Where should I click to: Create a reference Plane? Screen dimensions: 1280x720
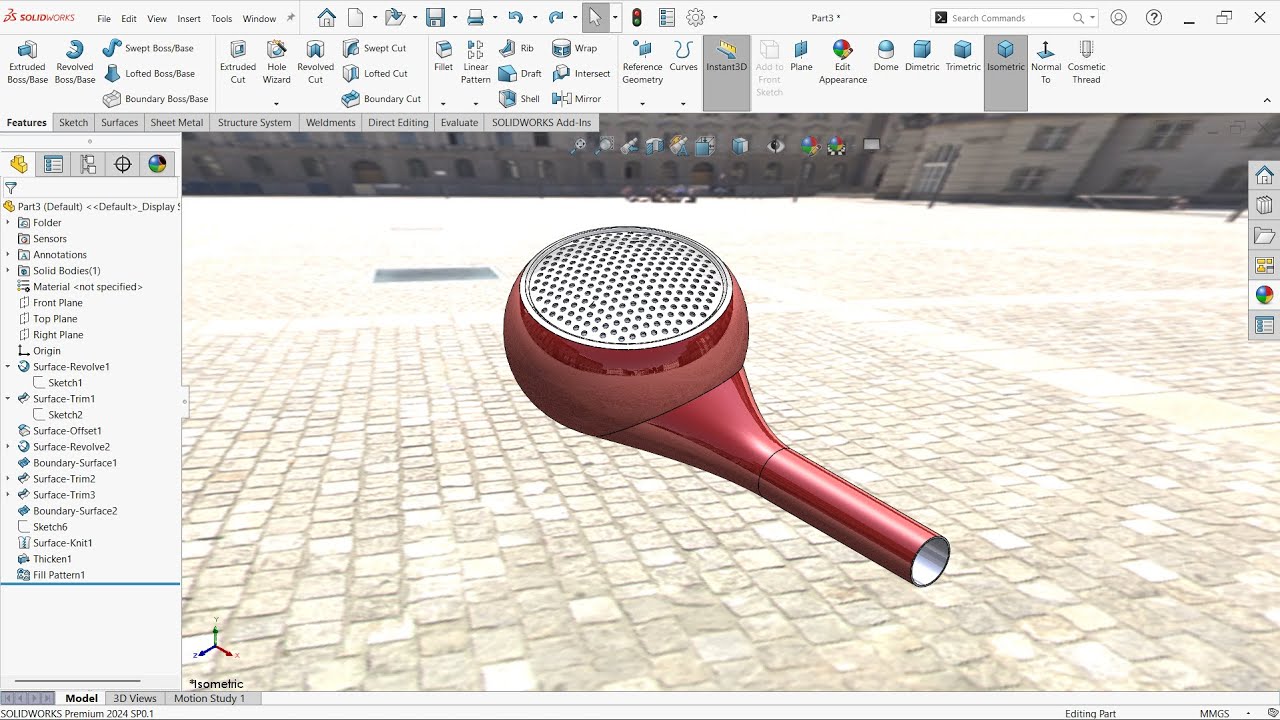click(x=801, y=56)
